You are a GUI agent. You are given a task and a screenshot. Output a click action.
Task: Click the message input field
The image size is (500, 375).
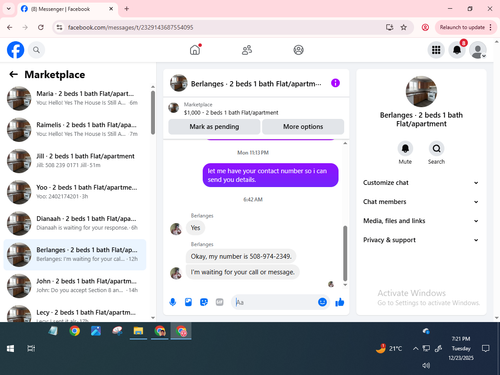275,302
